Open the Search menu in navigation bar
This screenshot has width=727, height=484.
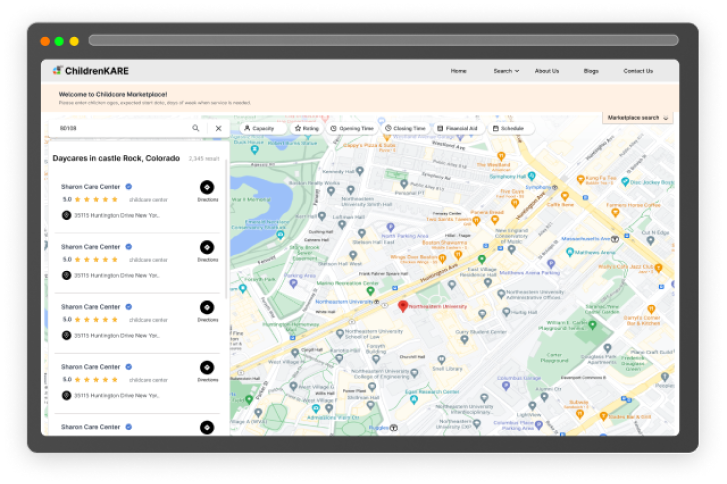506,71
